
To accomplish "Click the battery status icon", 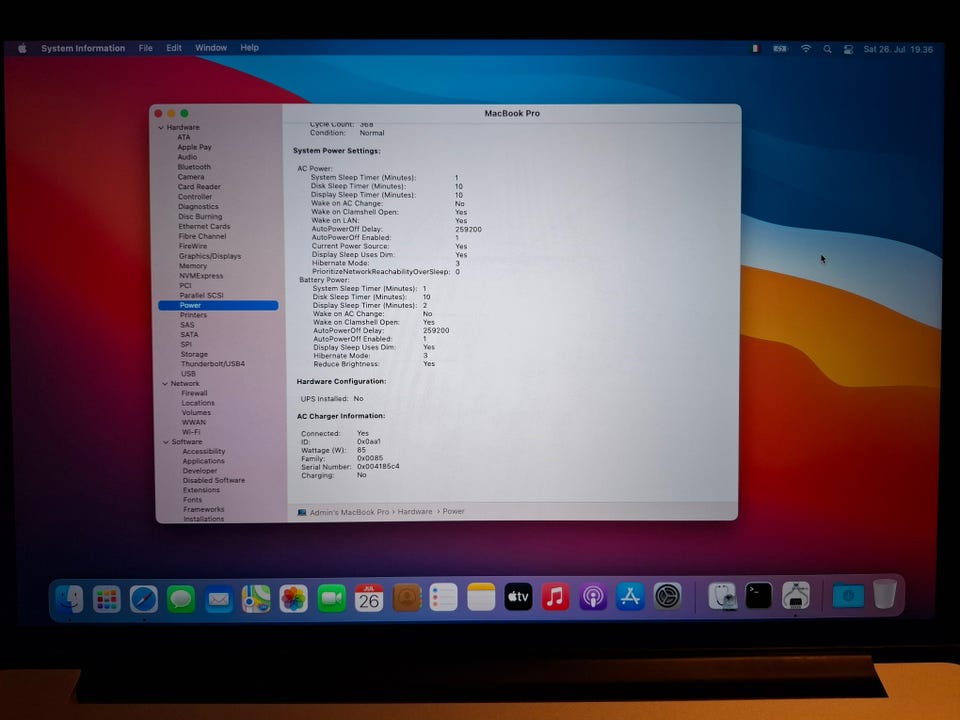I will click(x=779, y=48).
